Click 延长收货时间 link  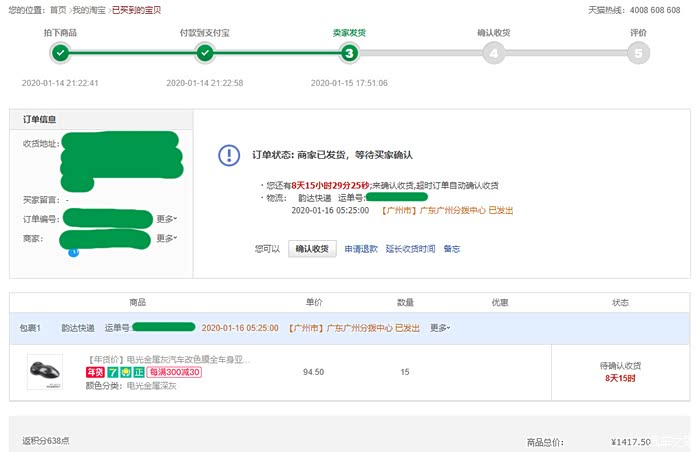[411, 249]
